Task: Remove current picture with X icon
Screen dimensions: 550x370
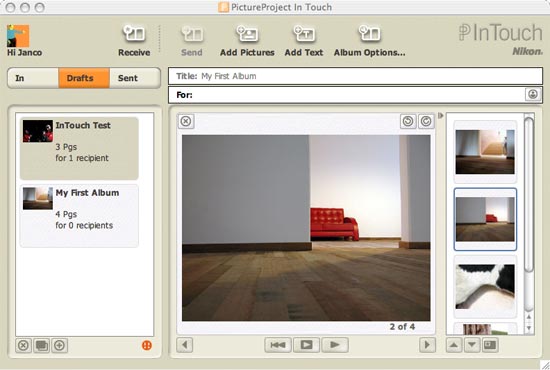Action: [x=186, y=121]
